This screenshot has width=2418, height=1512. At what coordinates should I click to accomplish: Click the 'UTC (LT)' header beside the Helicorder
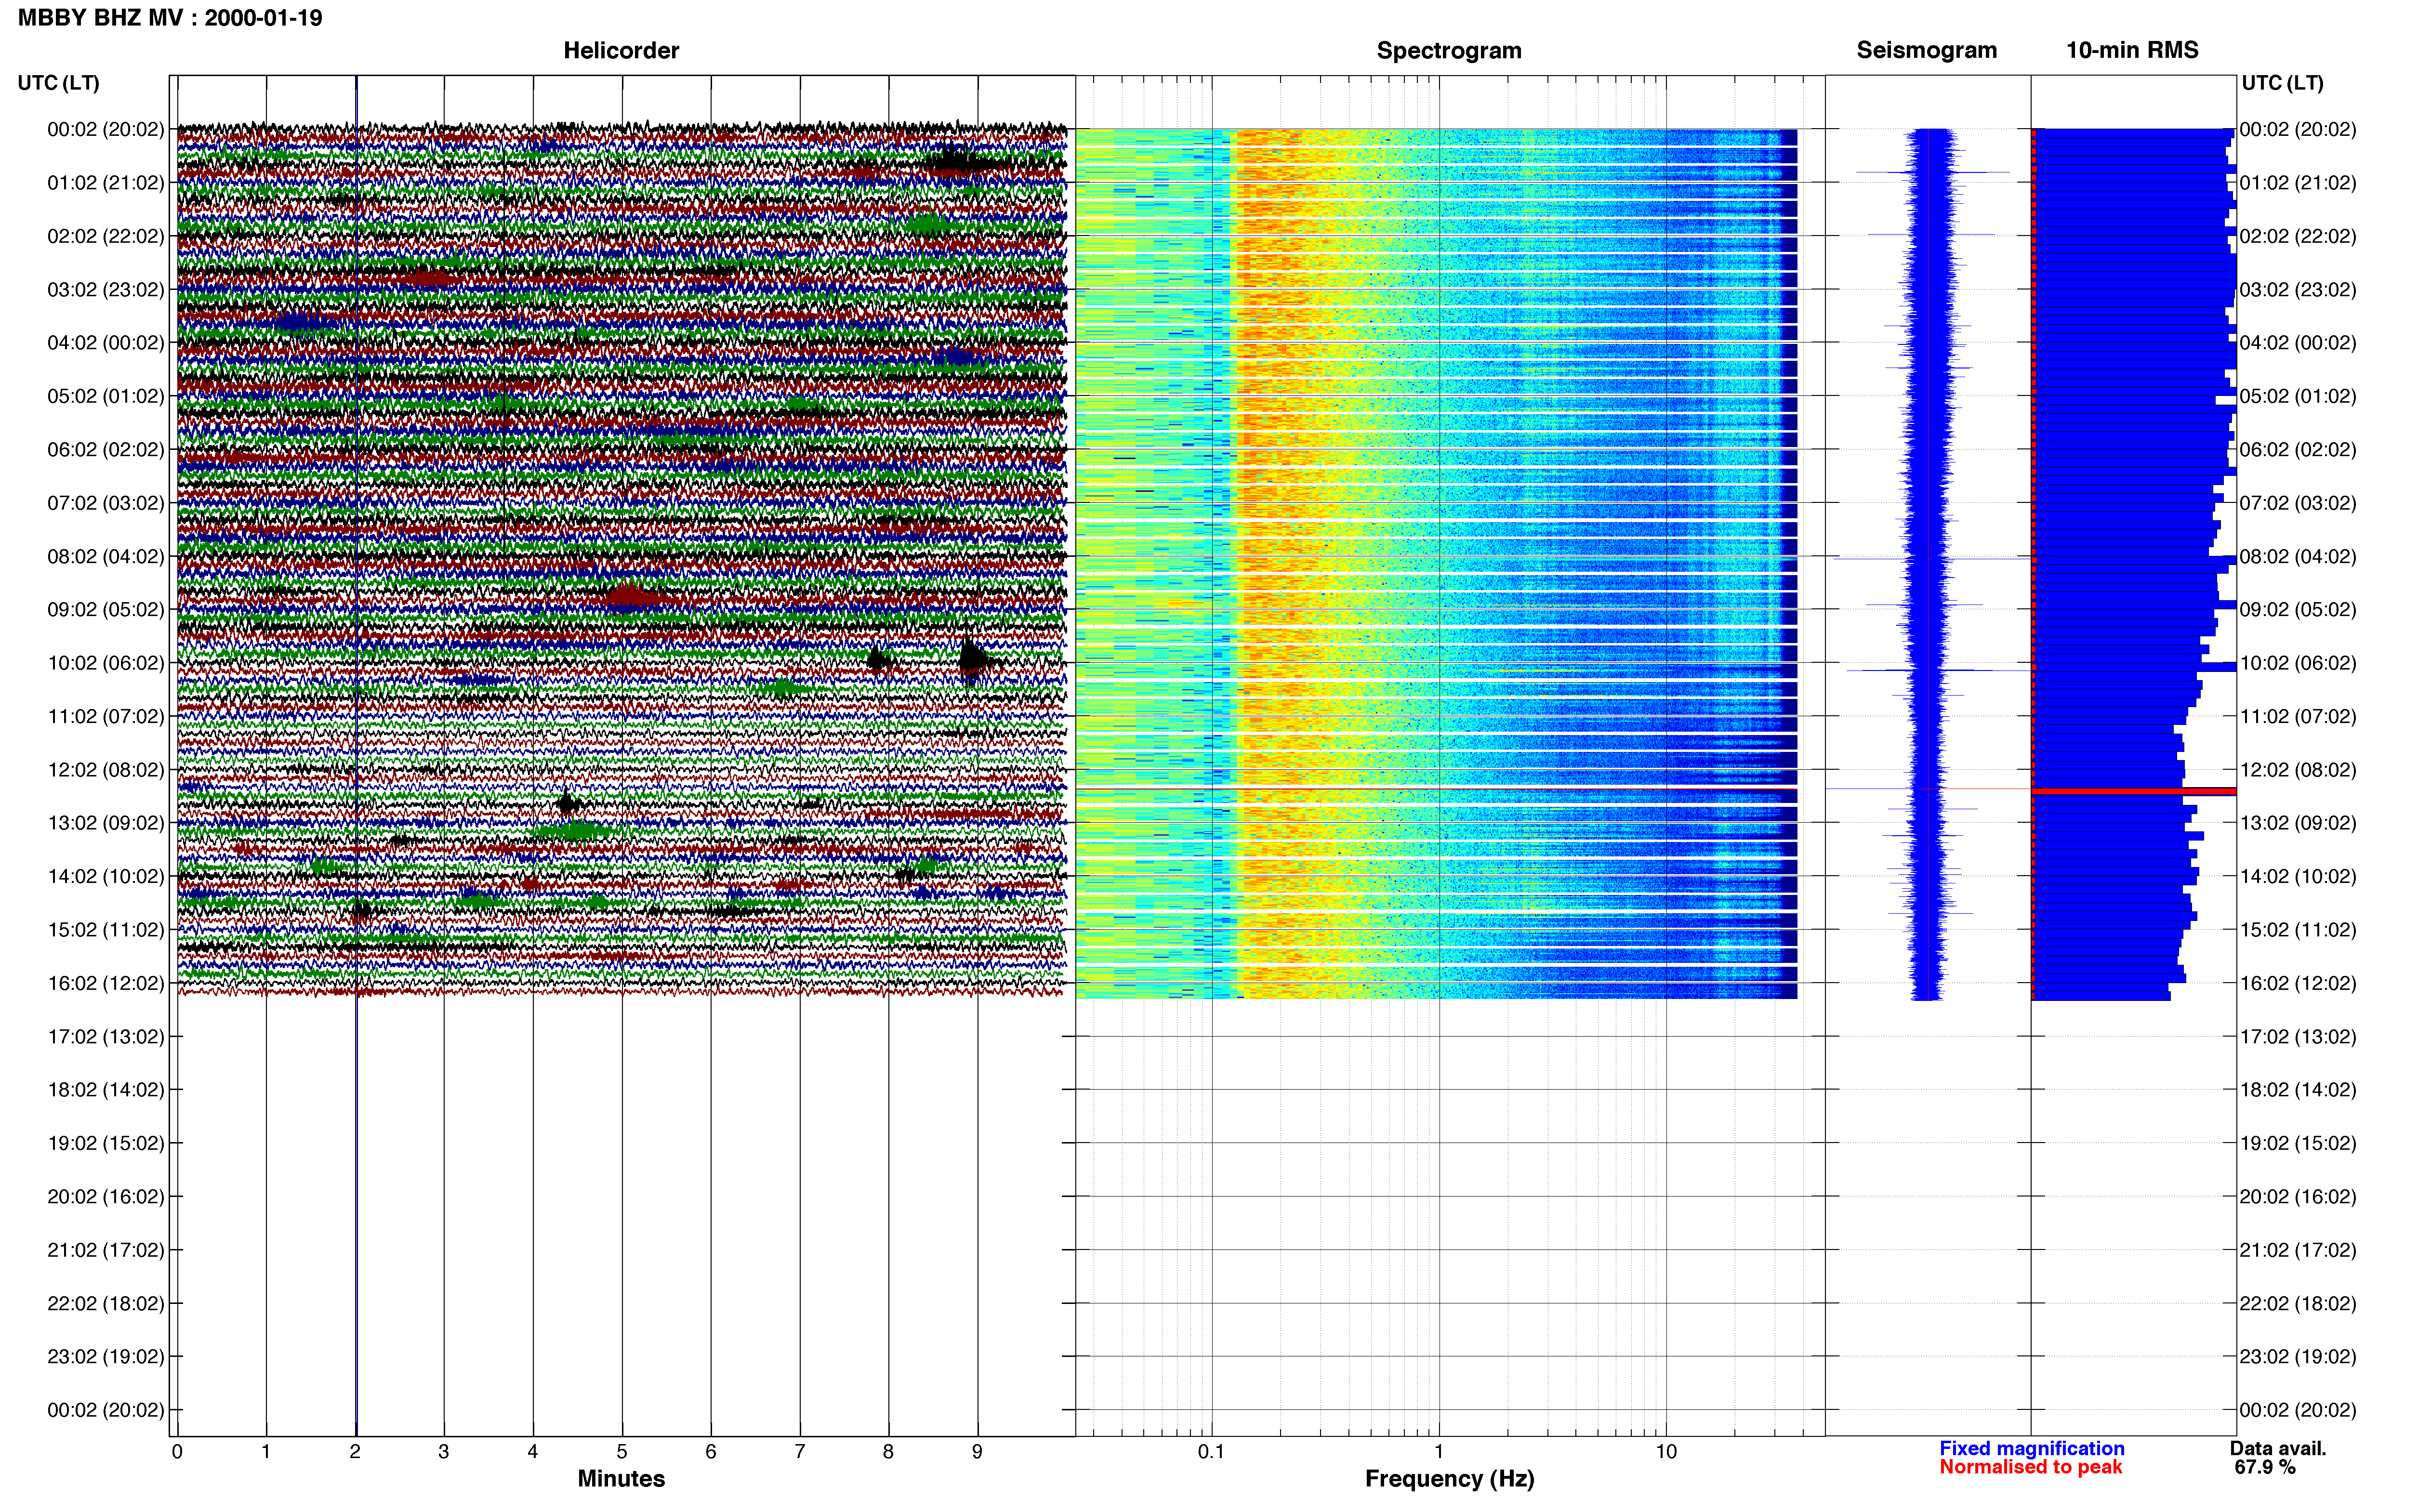point(59,83)
